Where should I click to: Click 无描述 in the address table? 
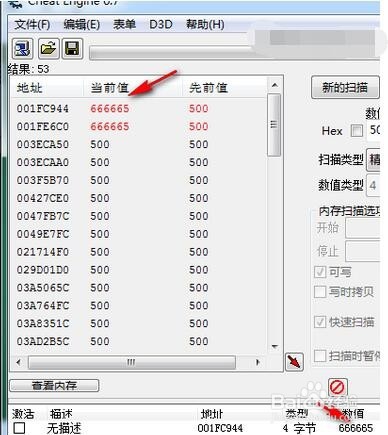click(x=64, y=428)
